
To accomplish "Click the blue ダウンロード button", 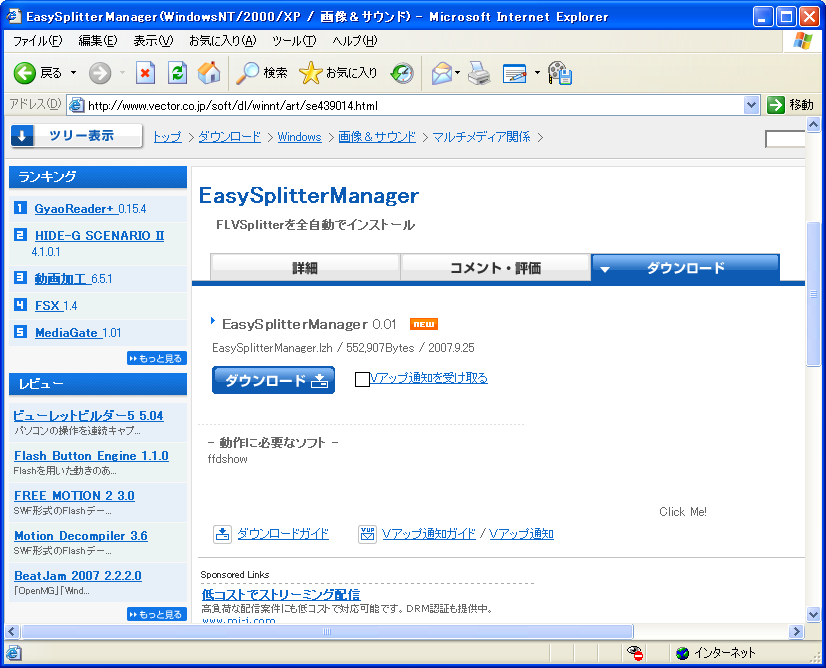I will pyautogui.click(x=273, y=380).
